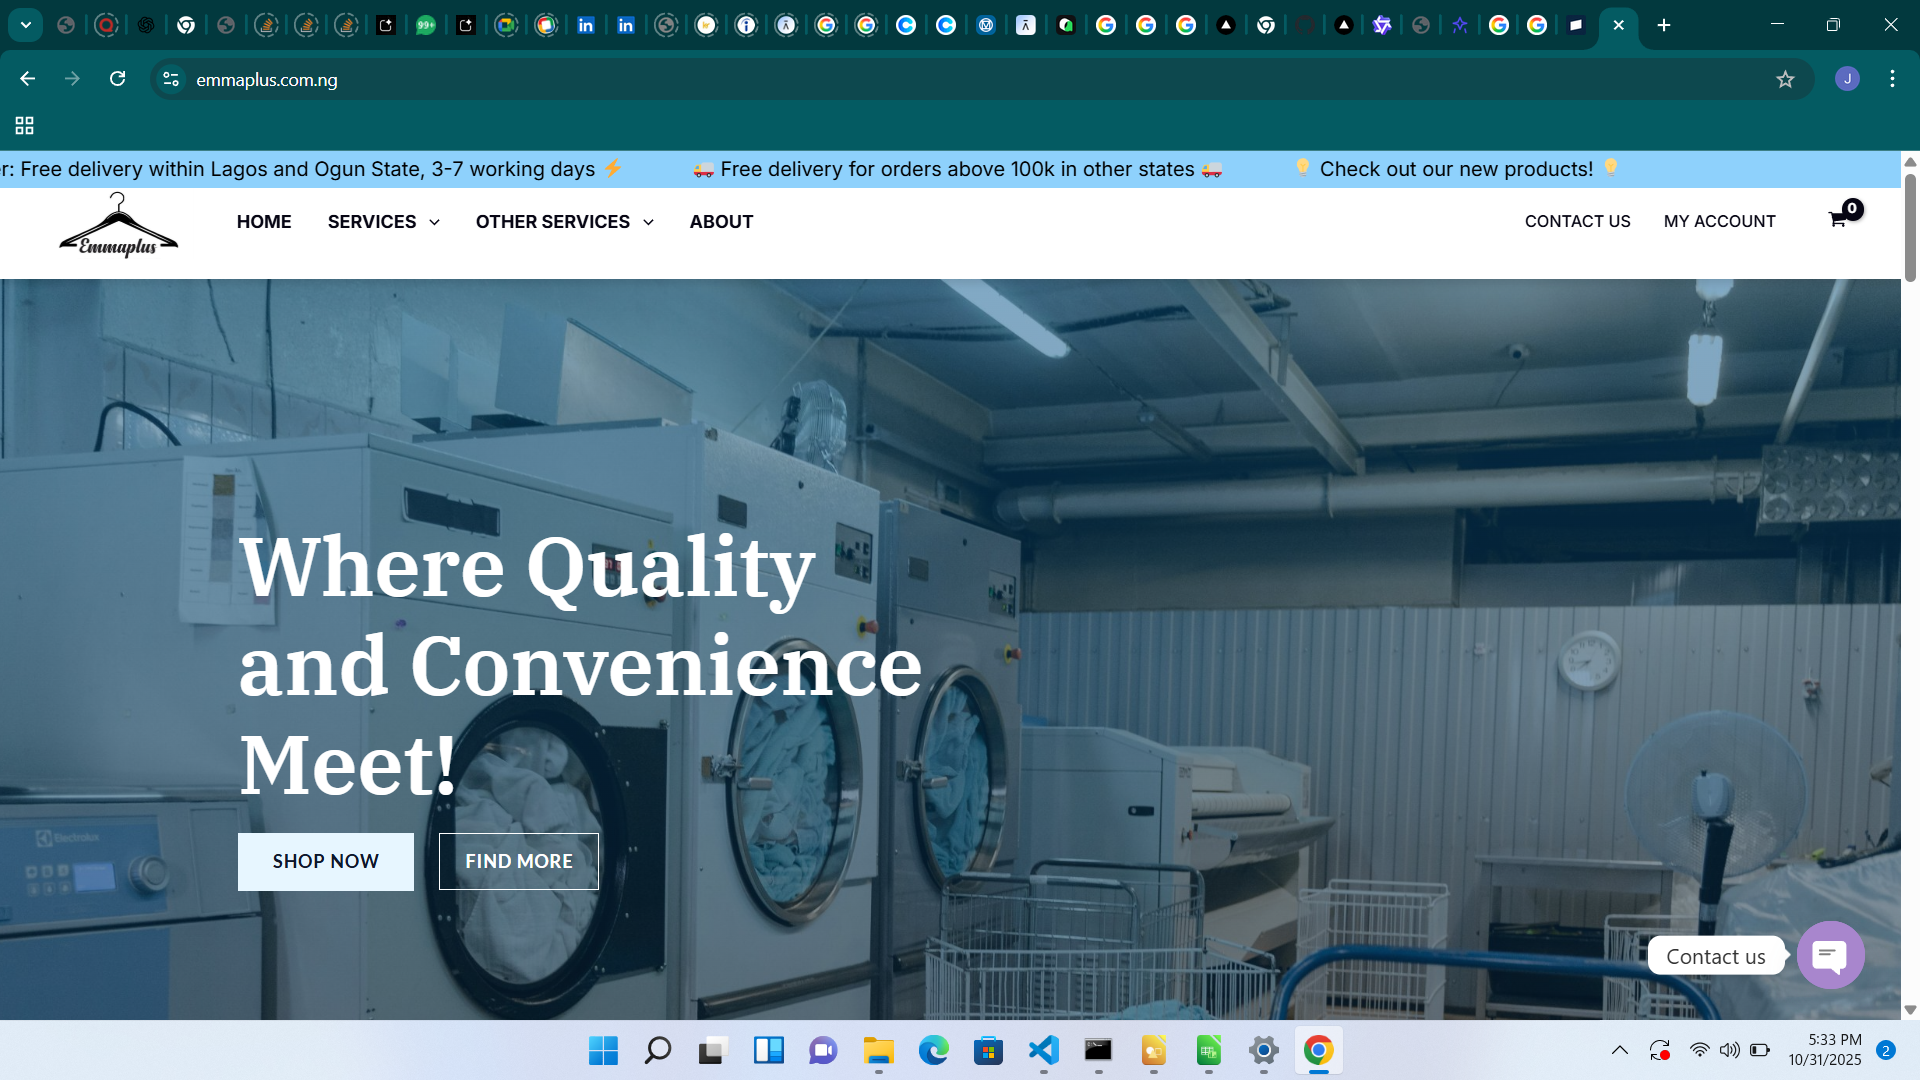The height and width of the screenshot is (1080, 1920).
Task: Expand the OTHER SERVICES dropdown
Action: coord(564,222)
